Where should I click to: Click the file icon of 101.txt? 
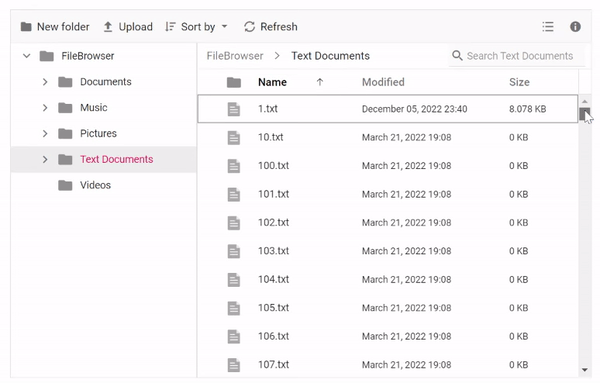[234, 194]
